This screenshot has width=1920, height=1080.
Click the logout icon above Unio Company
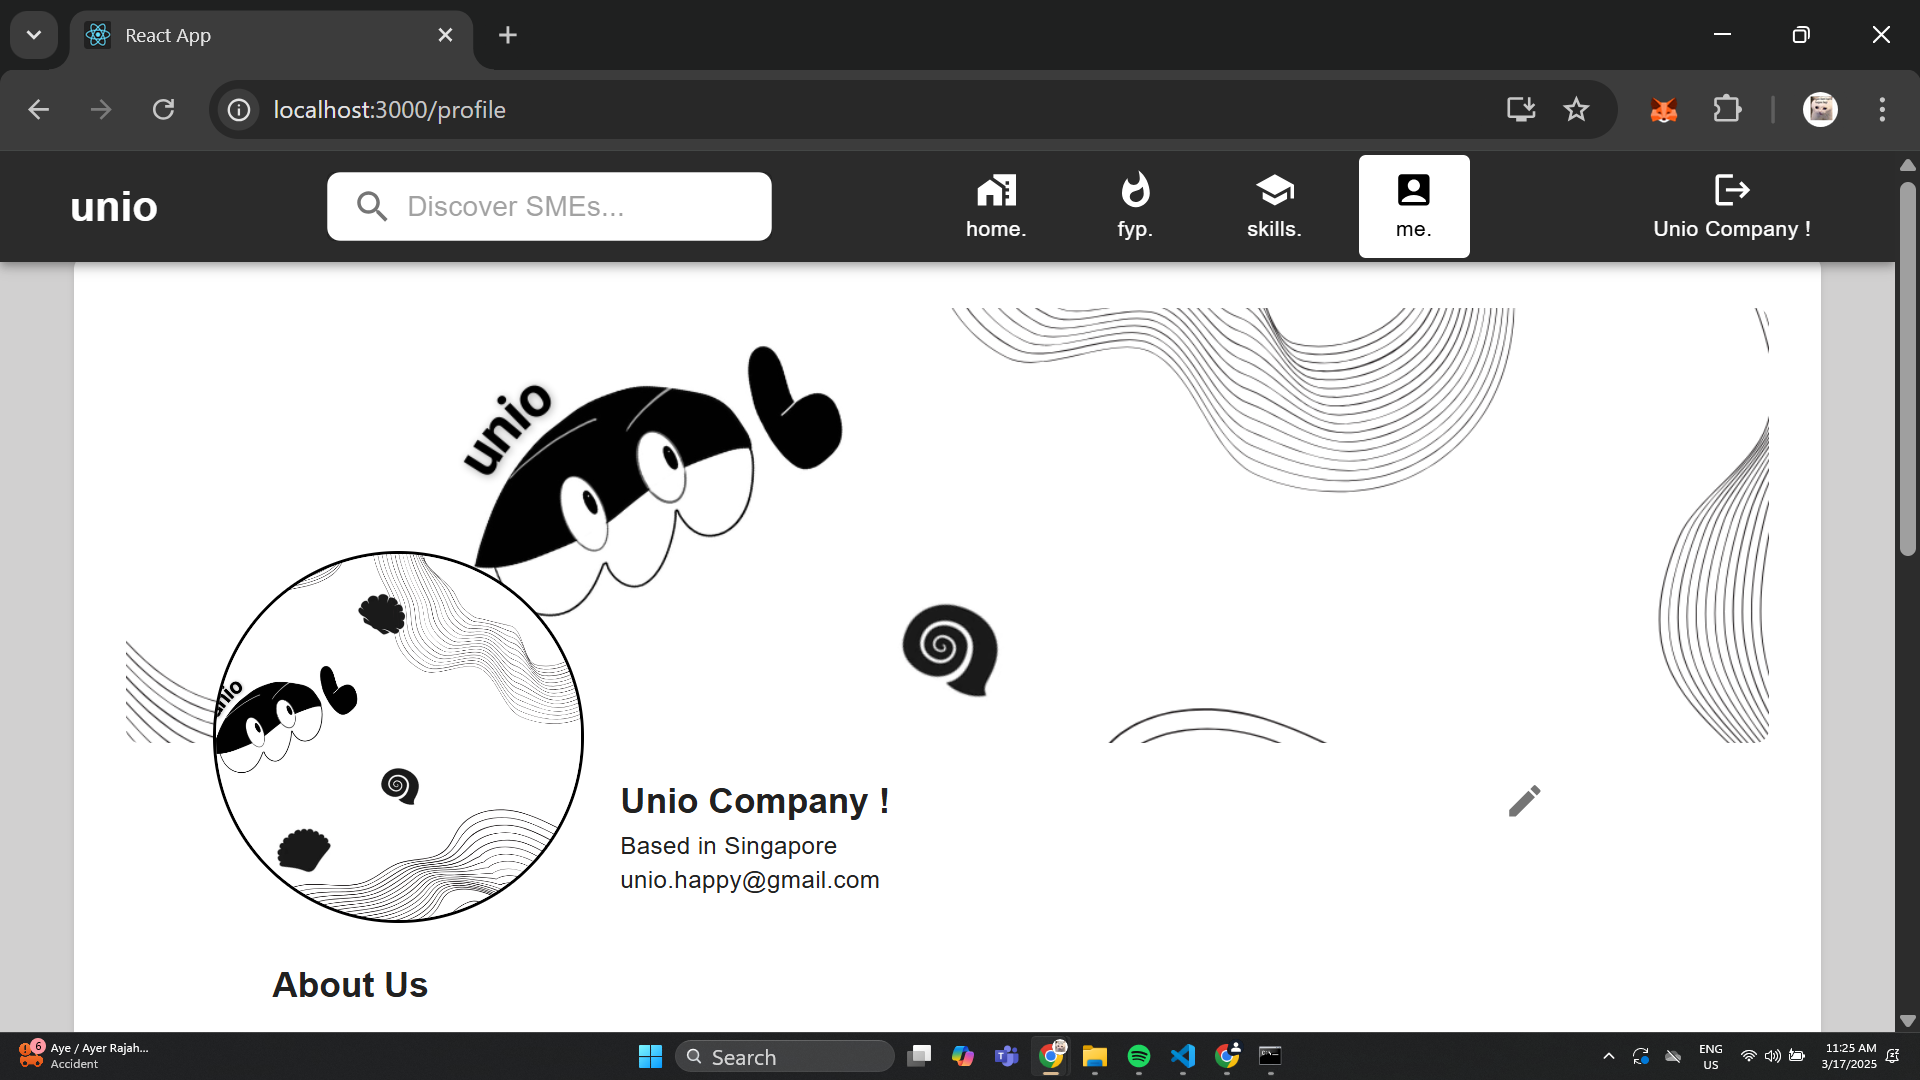(x=1731, y=190)
